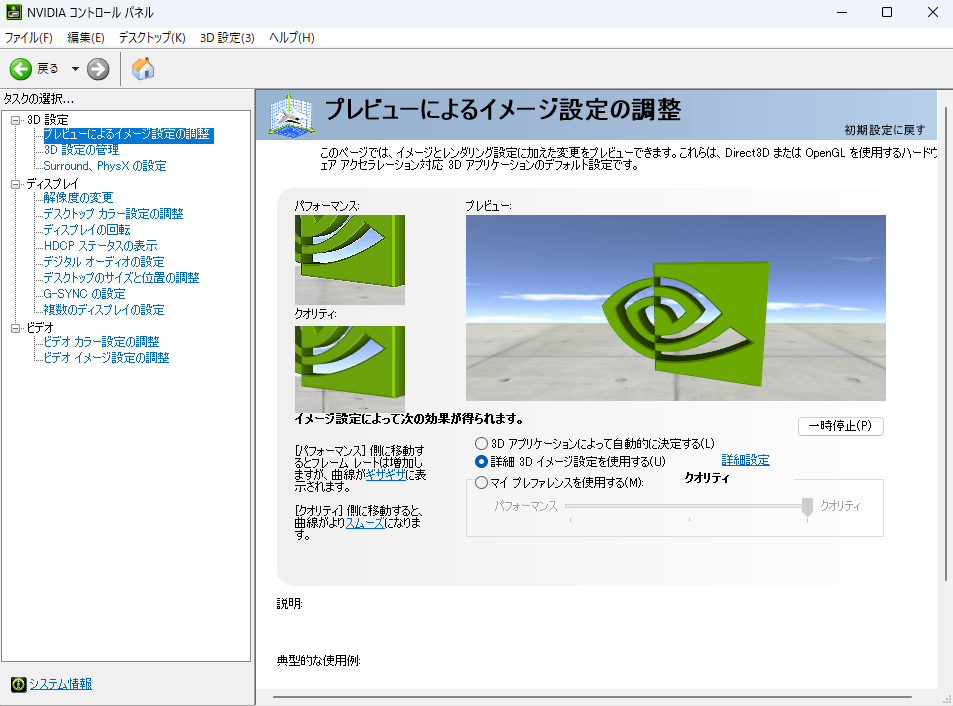Open the ファイル(F) menu
953x706 pixels.
pos(29,38)
